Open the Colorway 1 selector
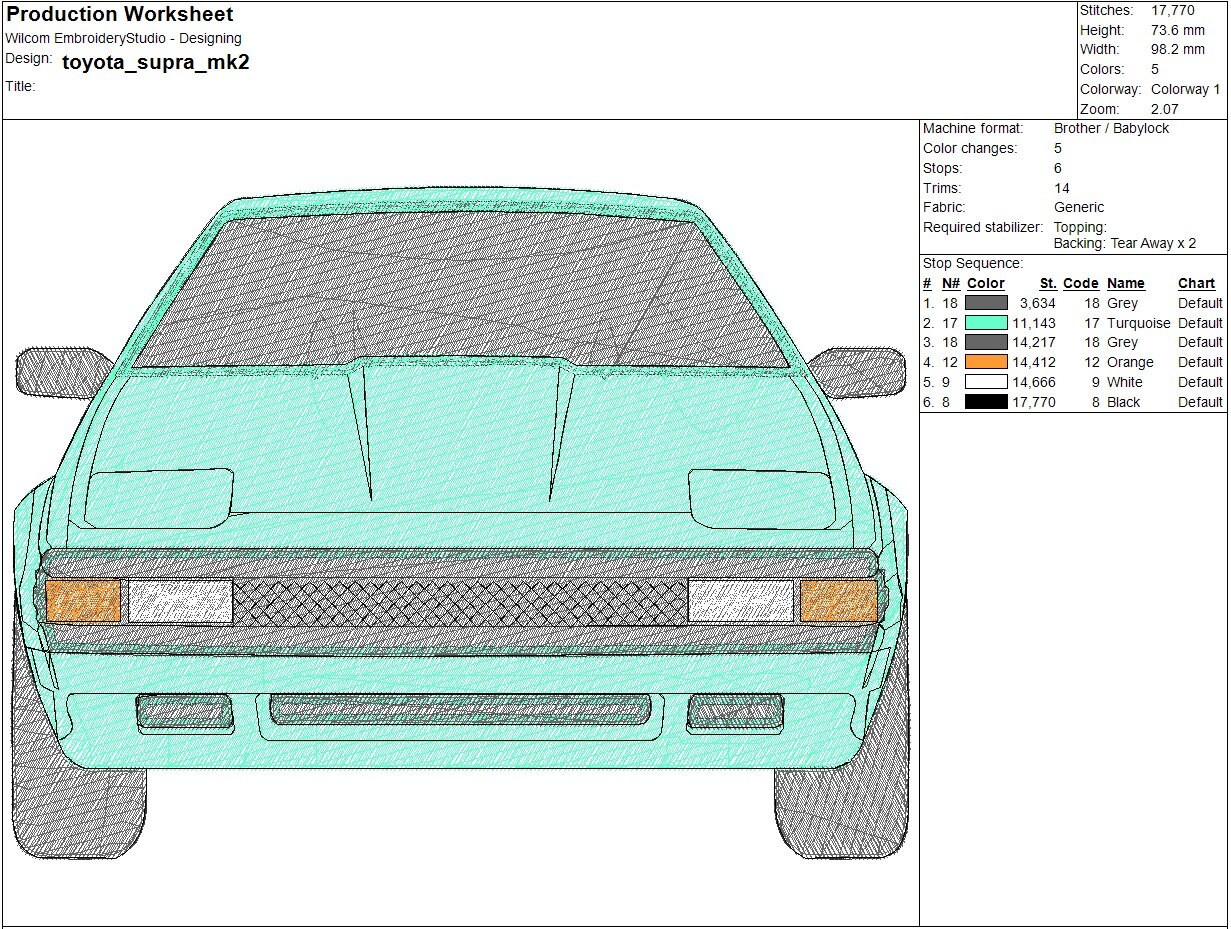This screenshot has width=1231, height=929. click(x=1186, y=89)
